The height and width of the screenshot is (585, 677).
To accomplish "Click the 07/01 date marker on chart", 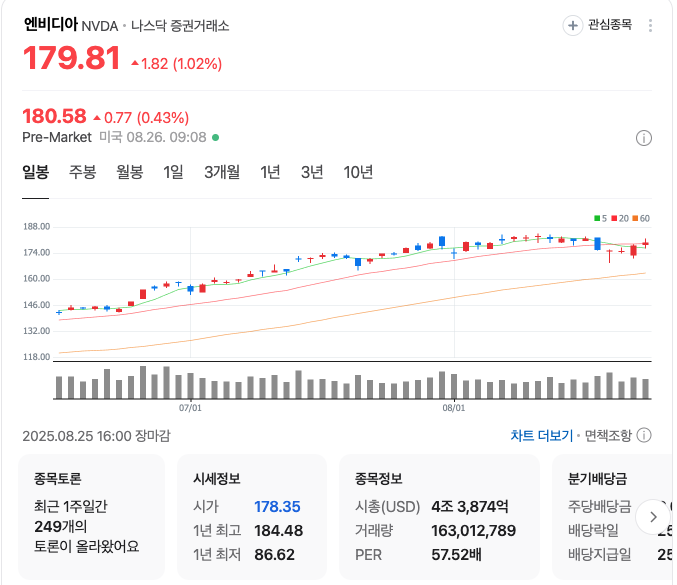I will tap(190, 408).
